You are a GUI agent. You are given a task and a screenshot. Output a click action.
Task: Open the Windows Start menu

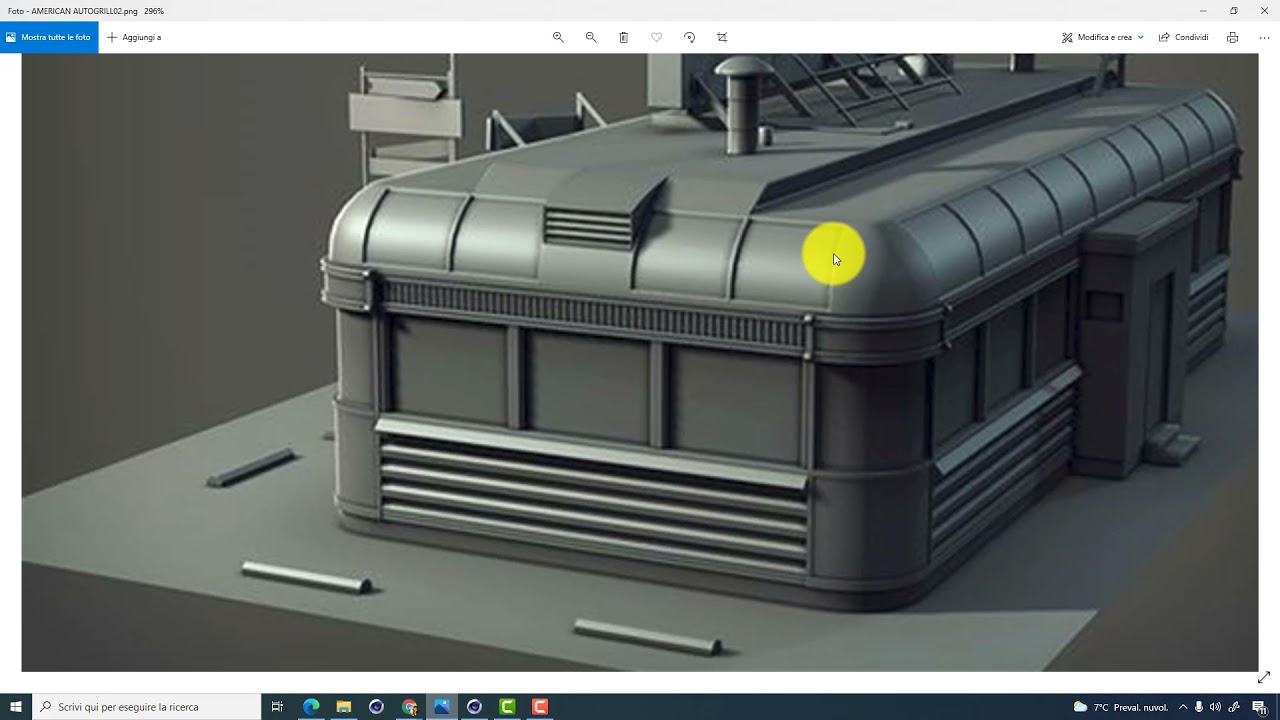[x=16, y=707]
